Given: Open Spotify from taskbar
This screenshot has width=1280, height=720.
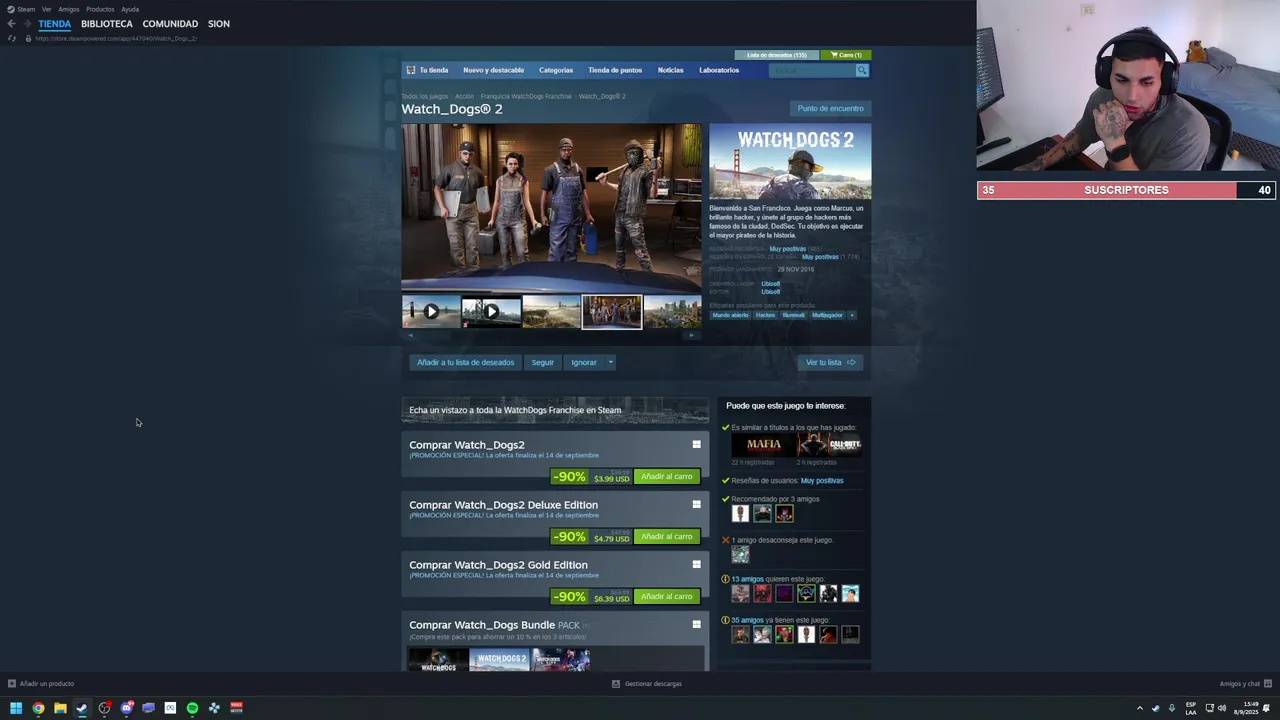Looking at the screenshot, I should pos(192,708).
